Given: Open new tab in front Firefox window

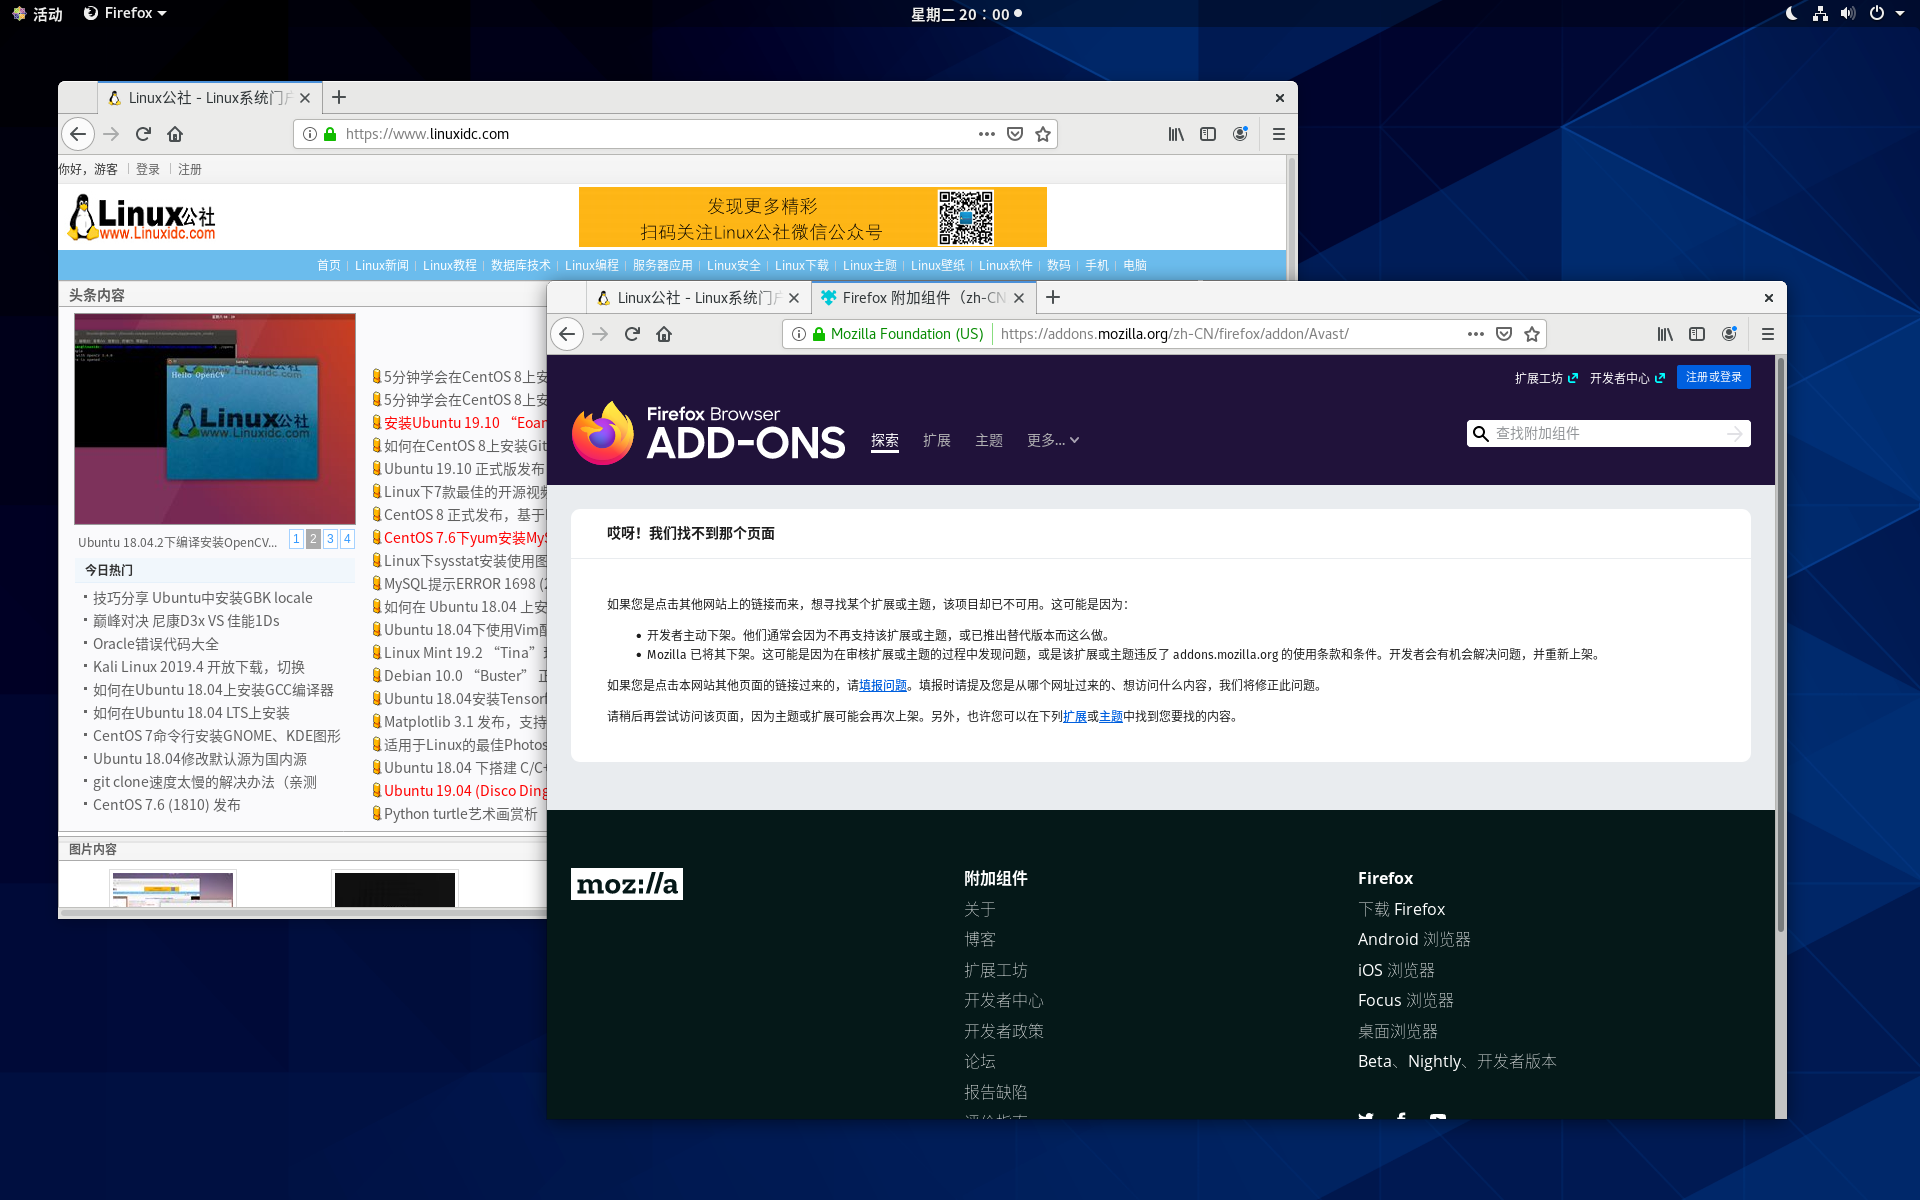Looking at the screenshot, I should click(x=1053, y=297).
